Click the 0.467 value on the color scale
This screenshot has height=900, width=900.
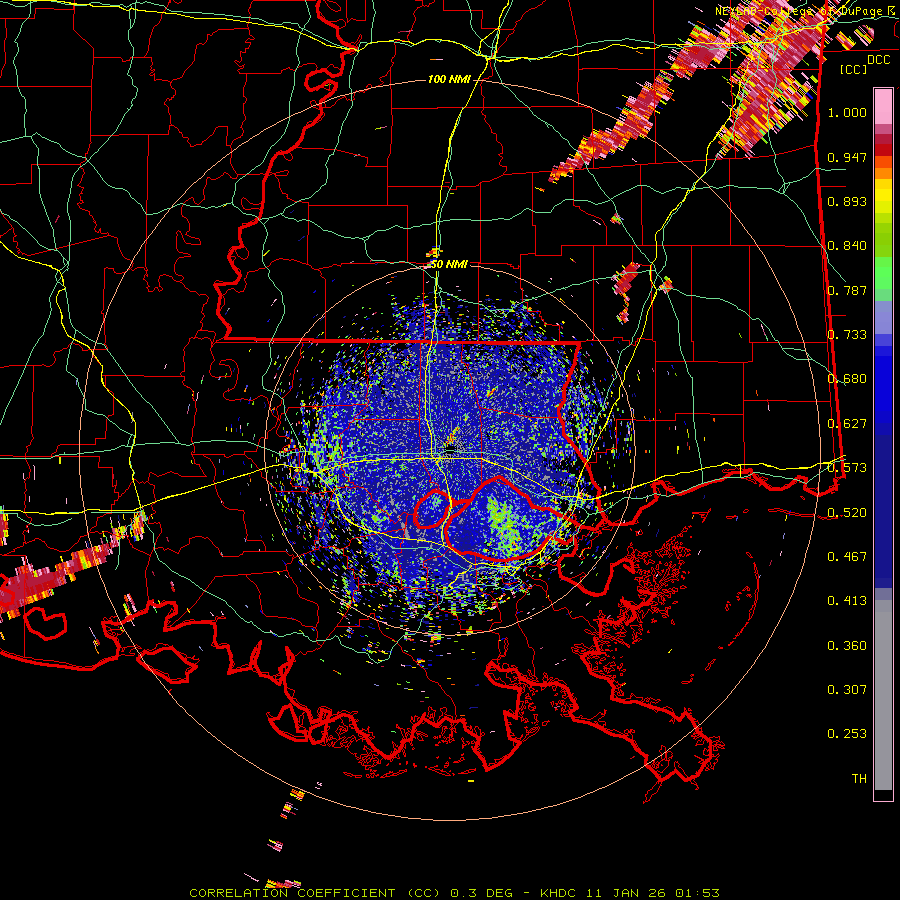[x=847, y=557]
